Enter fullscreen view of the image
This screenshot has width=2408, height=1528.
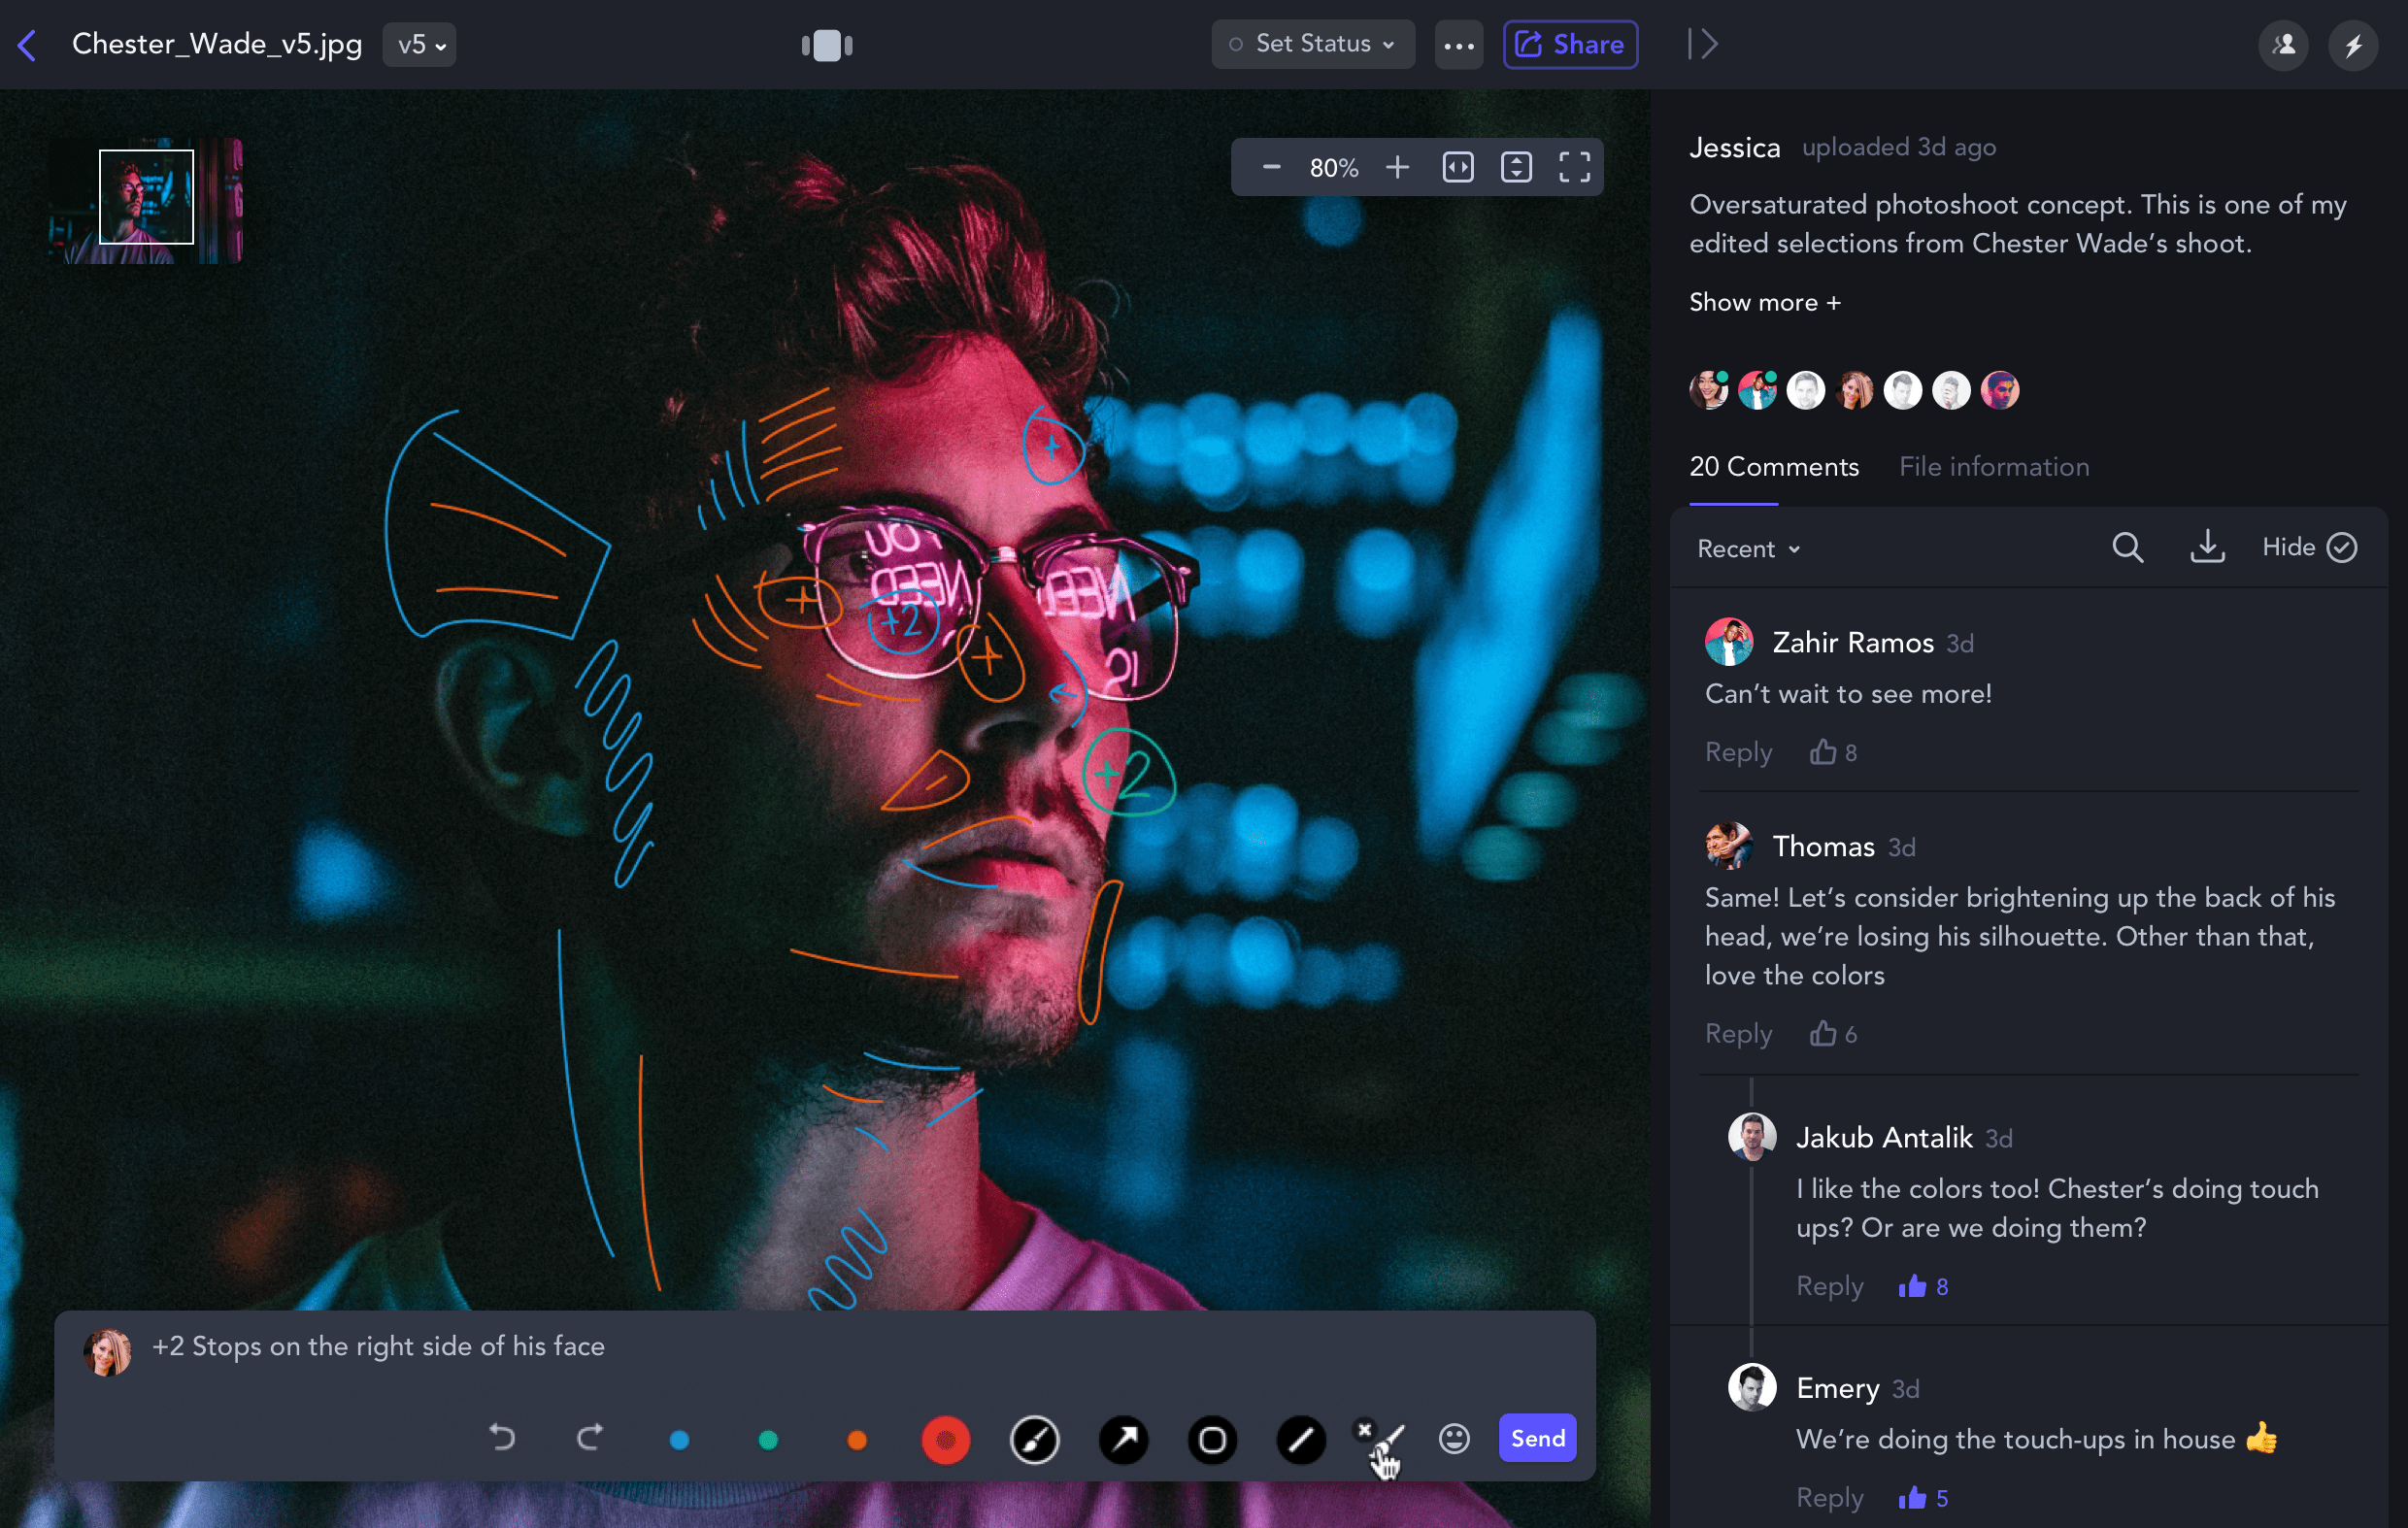(x=1573, y=166)
